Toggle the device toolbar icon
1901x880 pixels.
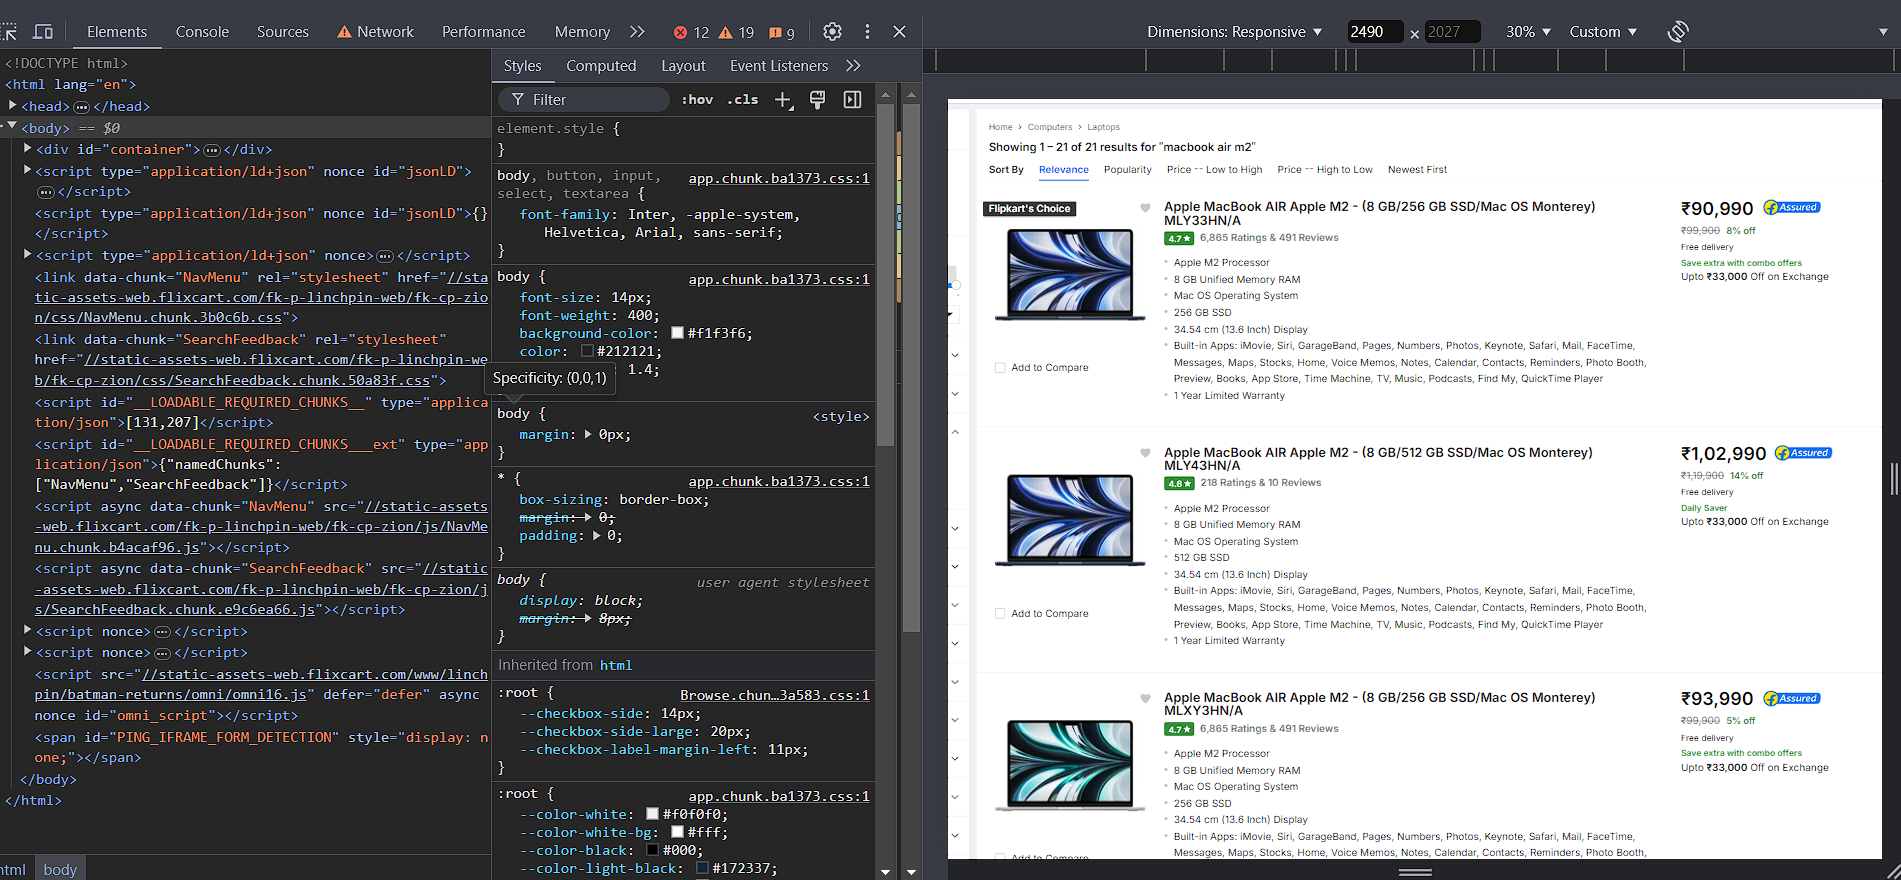click(x=43, y=32)
